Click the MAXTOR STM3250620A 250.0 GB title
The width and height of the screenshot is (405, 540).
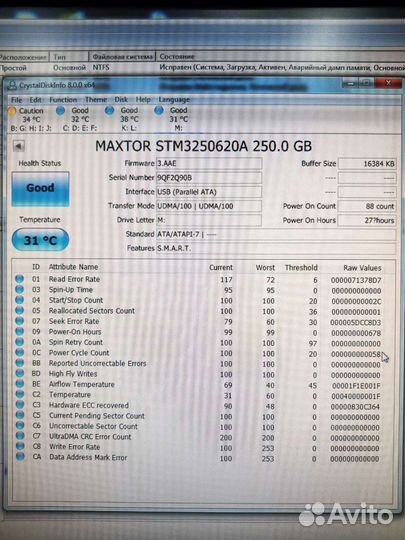pyautogui.click(x=203, y=146)
